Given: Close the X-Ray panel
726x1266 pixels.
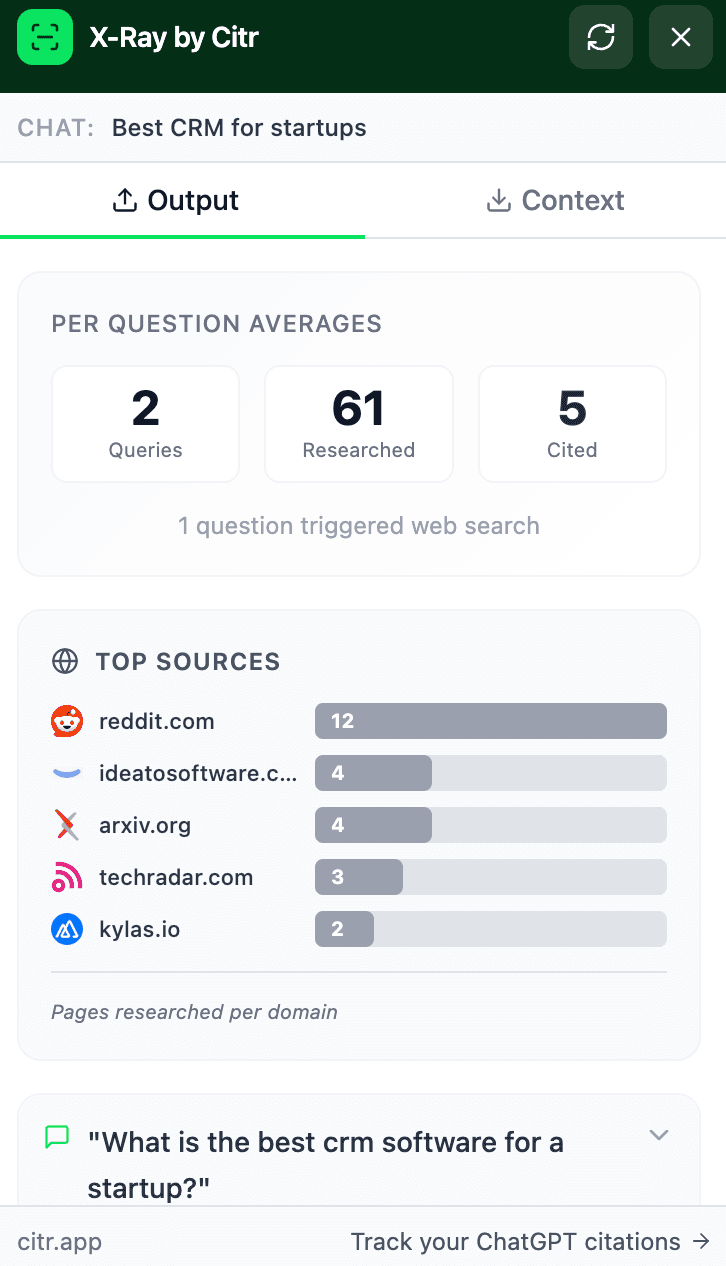Looking at the screenshot, I should tap(680, 37).
